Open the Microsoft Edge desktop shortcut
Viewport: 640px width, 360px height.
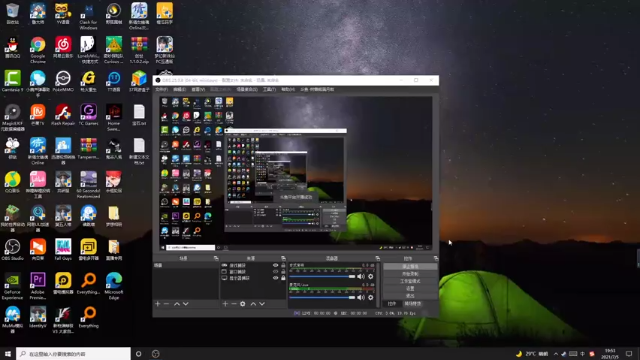click(114, 285)
